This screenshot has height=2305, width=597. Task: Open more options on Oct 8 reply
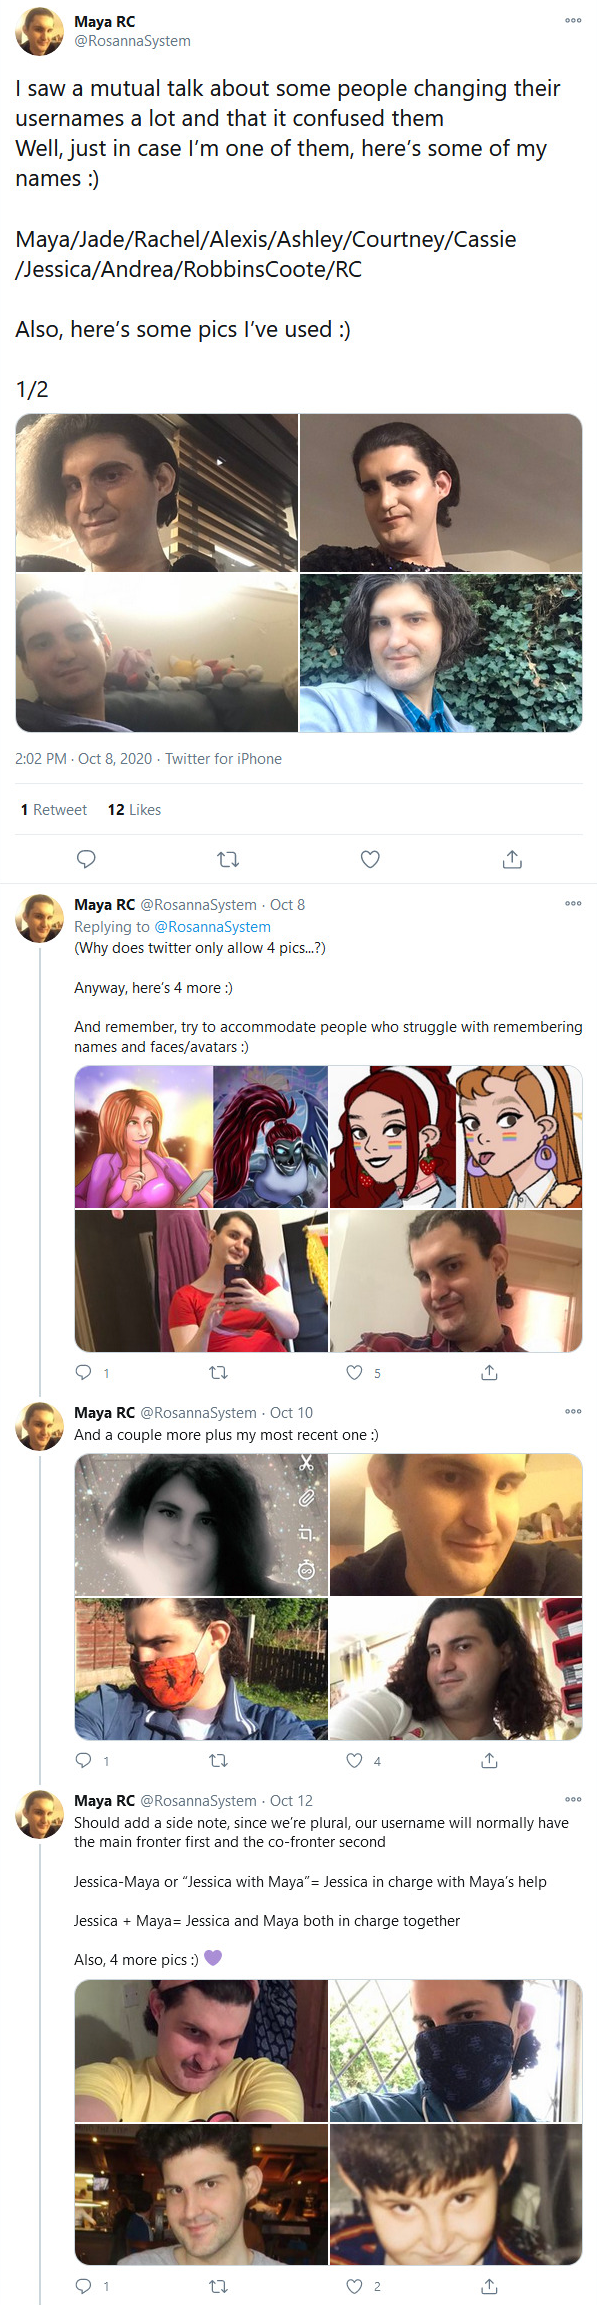tap(573, 903)
